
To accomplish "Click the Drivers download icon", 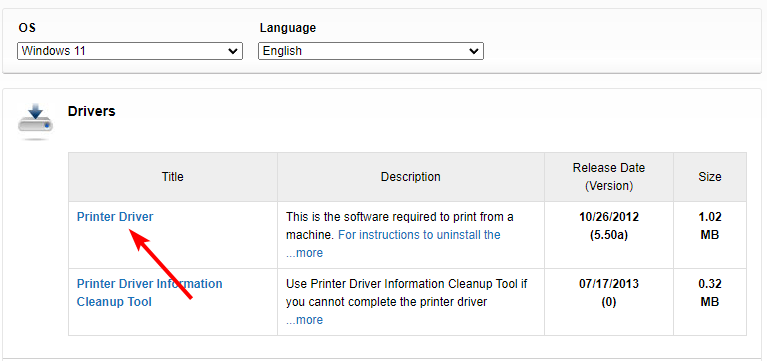I will tap(35, 121).
